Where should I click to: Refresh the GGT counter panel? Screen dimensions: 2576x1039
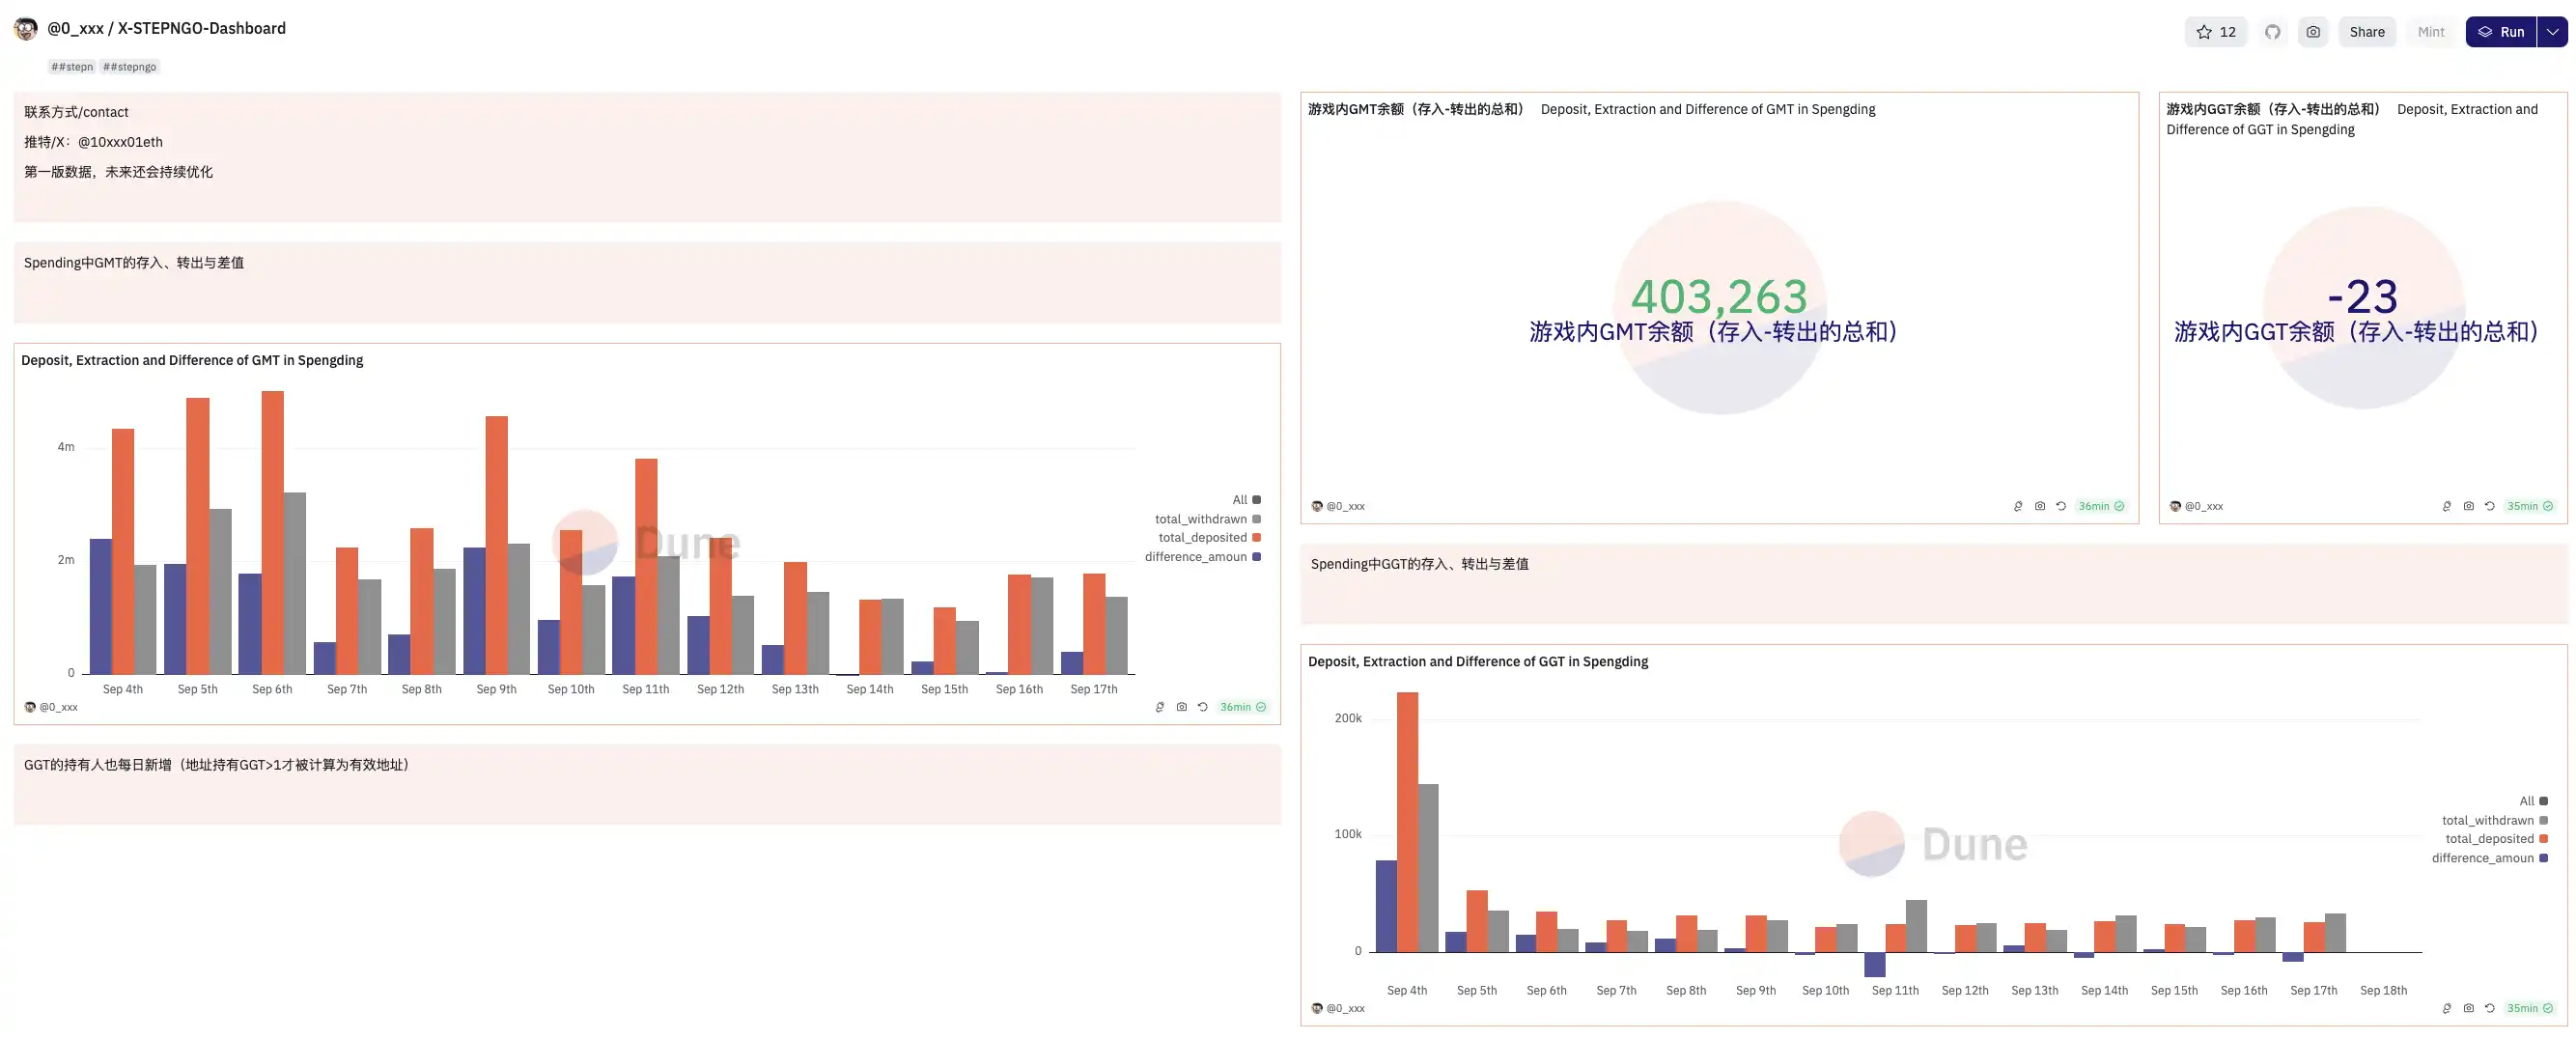click(2490, 506)
